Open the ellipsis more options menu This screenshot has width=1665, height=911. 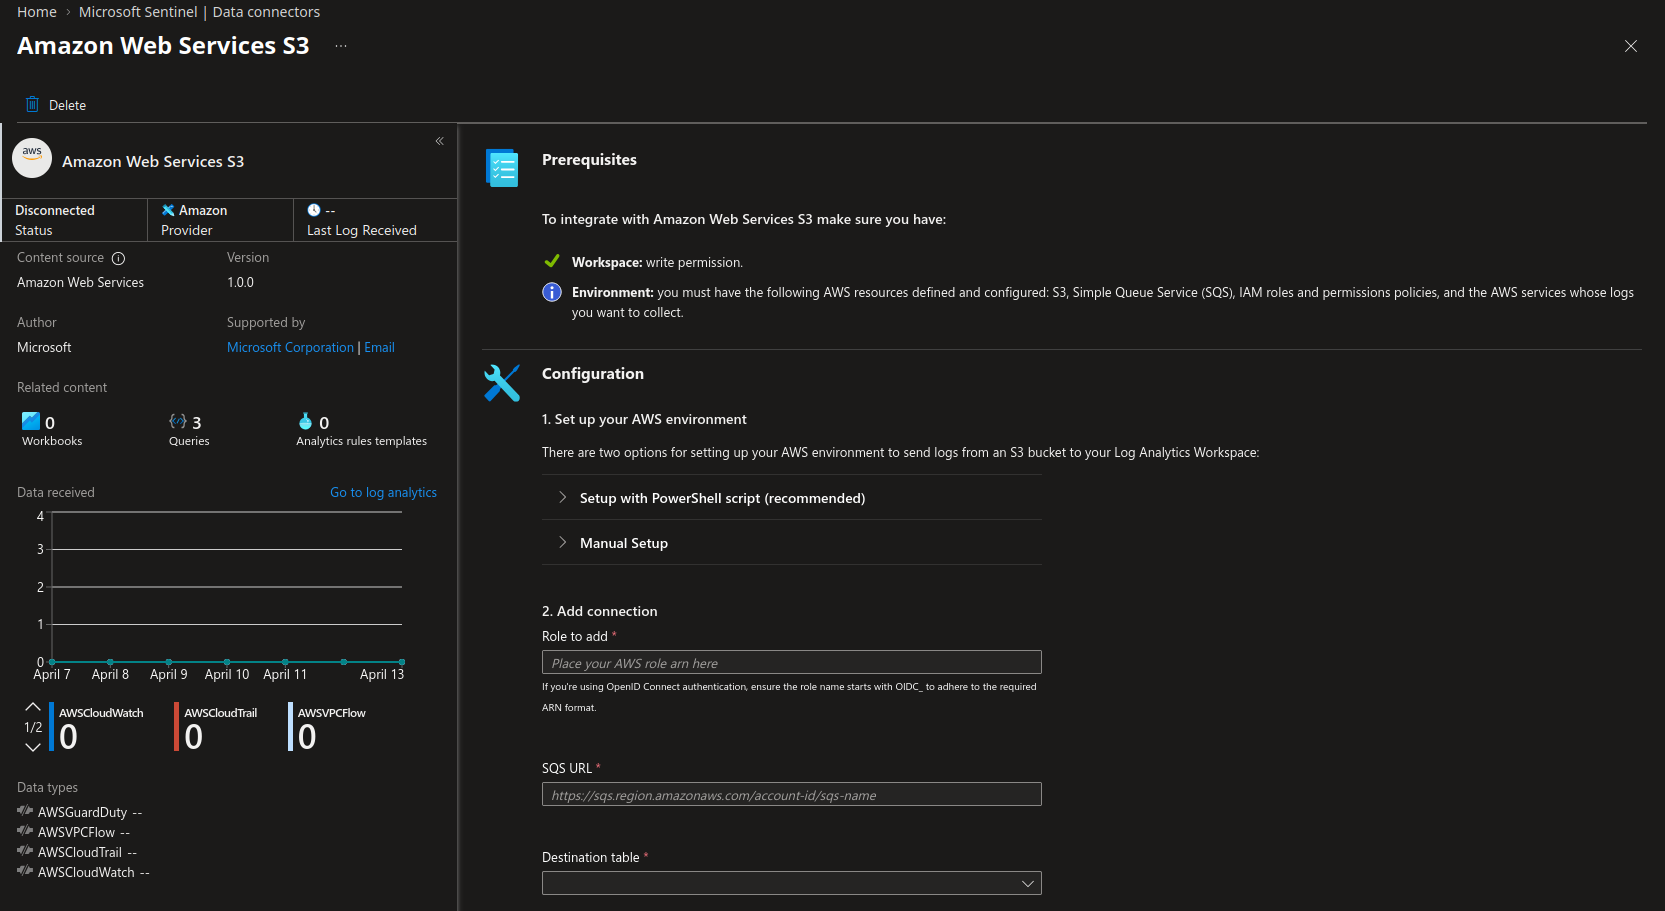click(341, 46)
